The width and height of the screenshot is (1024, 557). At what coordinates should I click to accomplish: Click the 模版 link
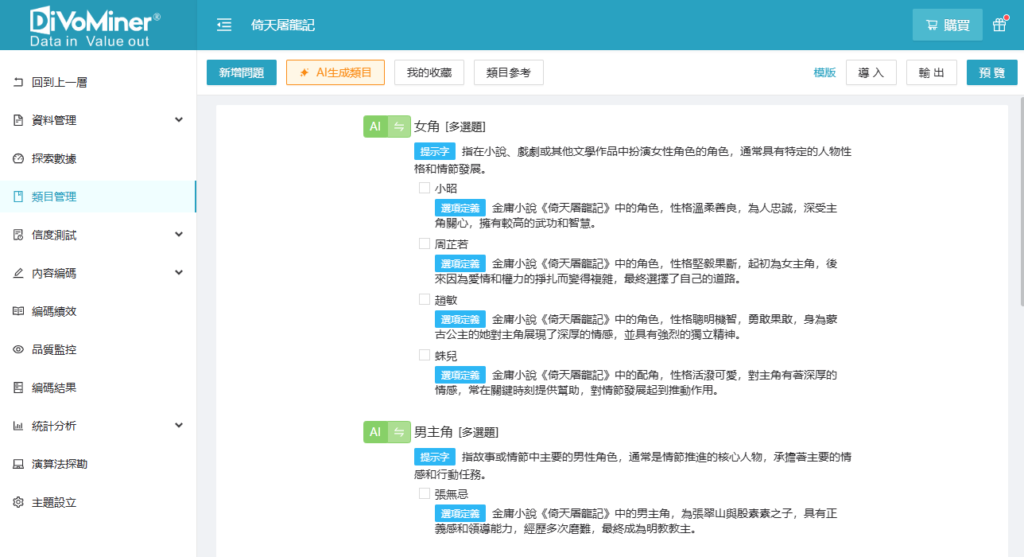click(824, 73)
